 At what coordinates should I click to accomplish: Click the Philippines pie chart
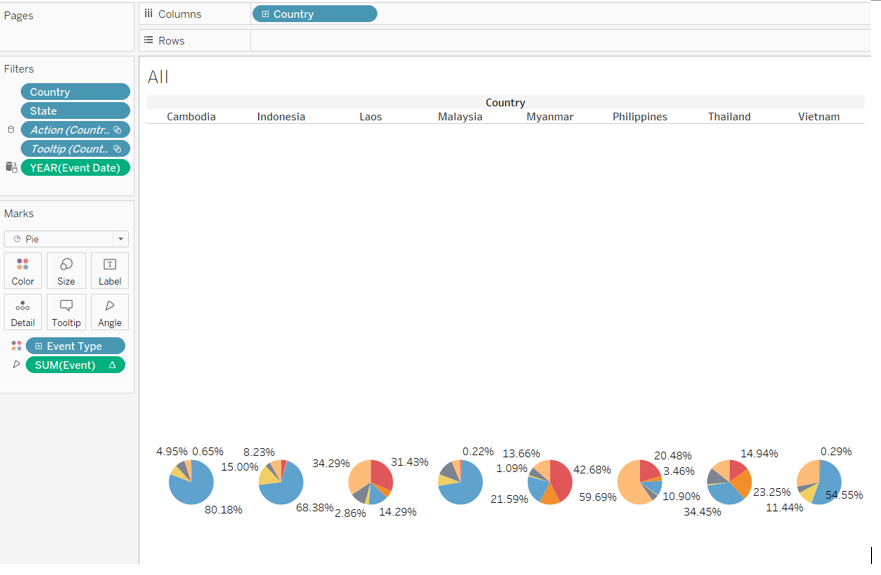[639, 482]
